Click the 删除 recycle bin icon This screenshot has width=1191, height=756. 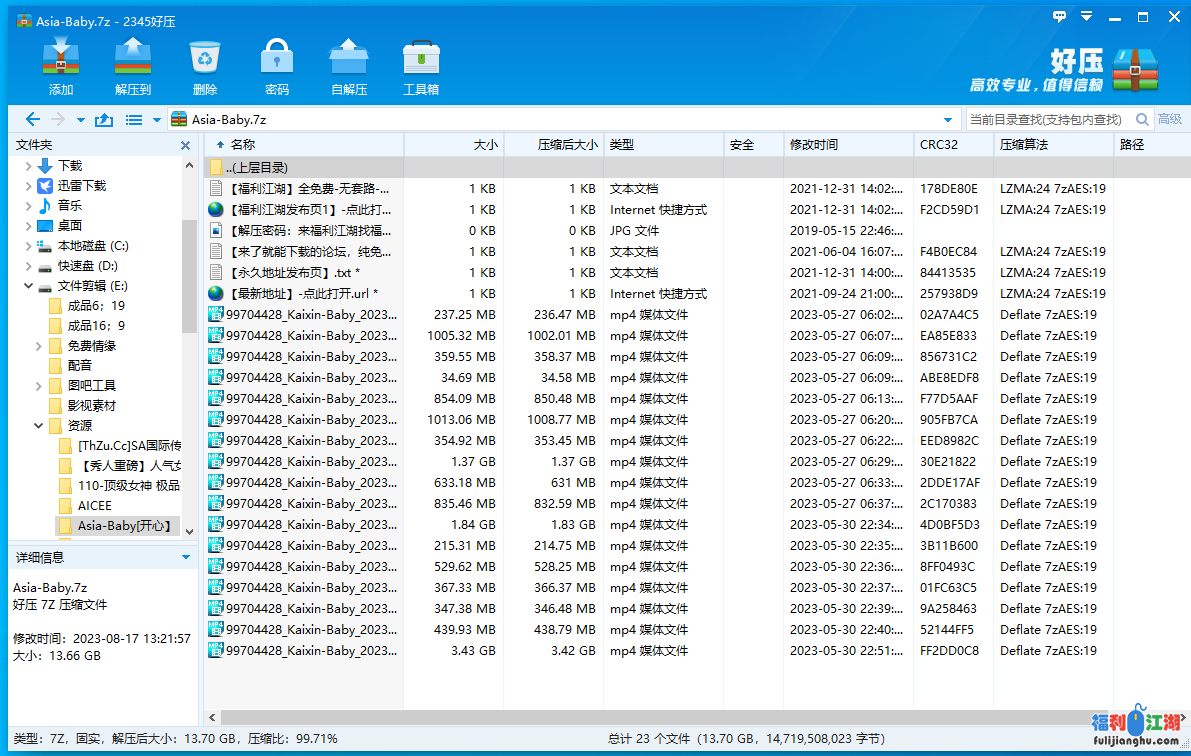[x=205, y=60]
